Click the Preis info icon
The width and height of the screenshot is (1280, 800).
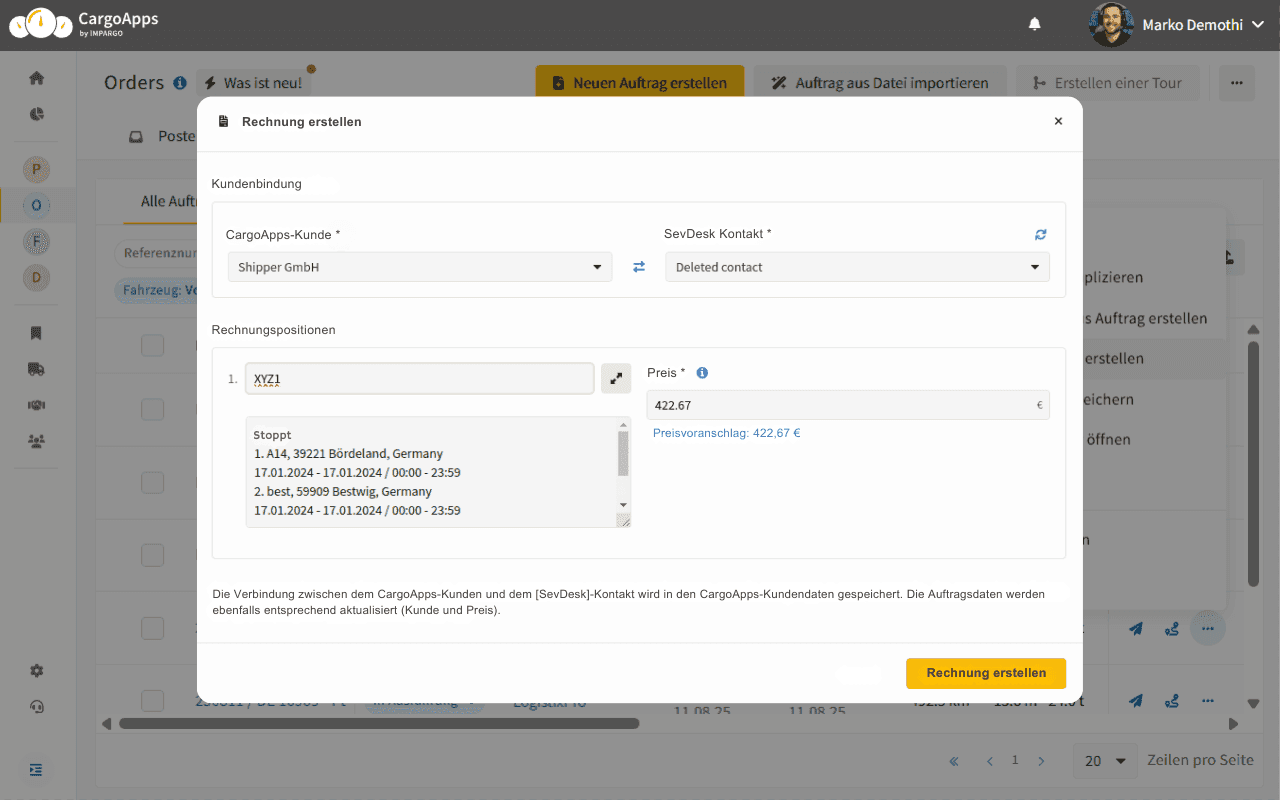click(702, 373)
